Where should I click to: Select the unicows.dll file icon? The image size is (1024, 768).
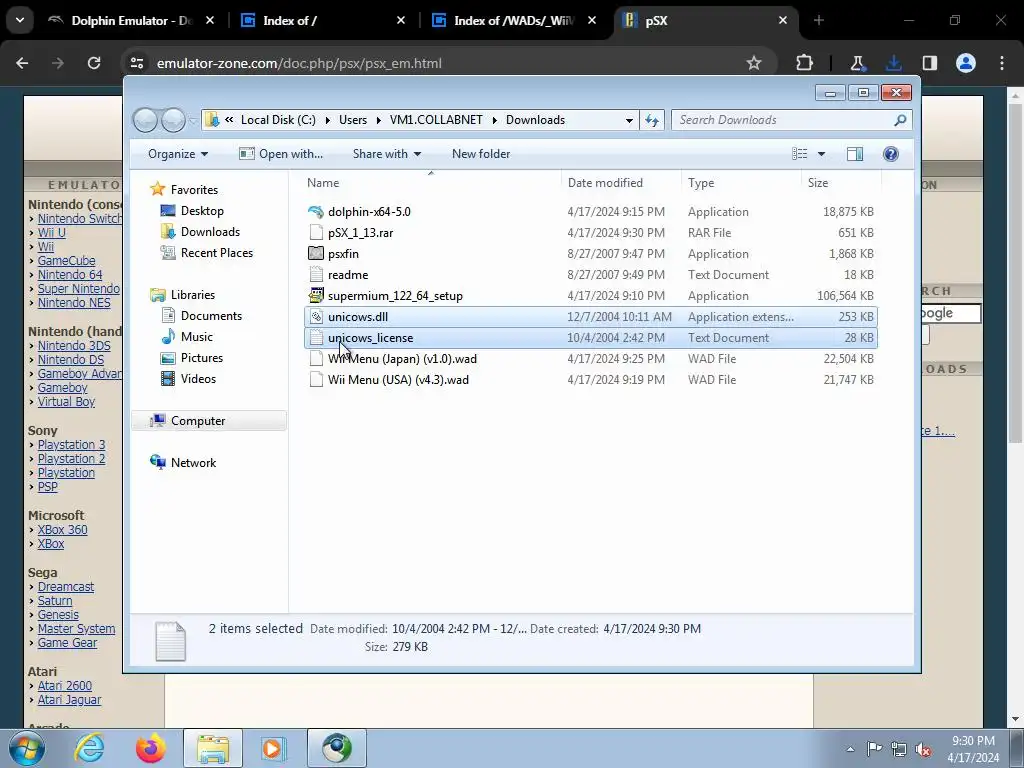(x=316, y=317)
